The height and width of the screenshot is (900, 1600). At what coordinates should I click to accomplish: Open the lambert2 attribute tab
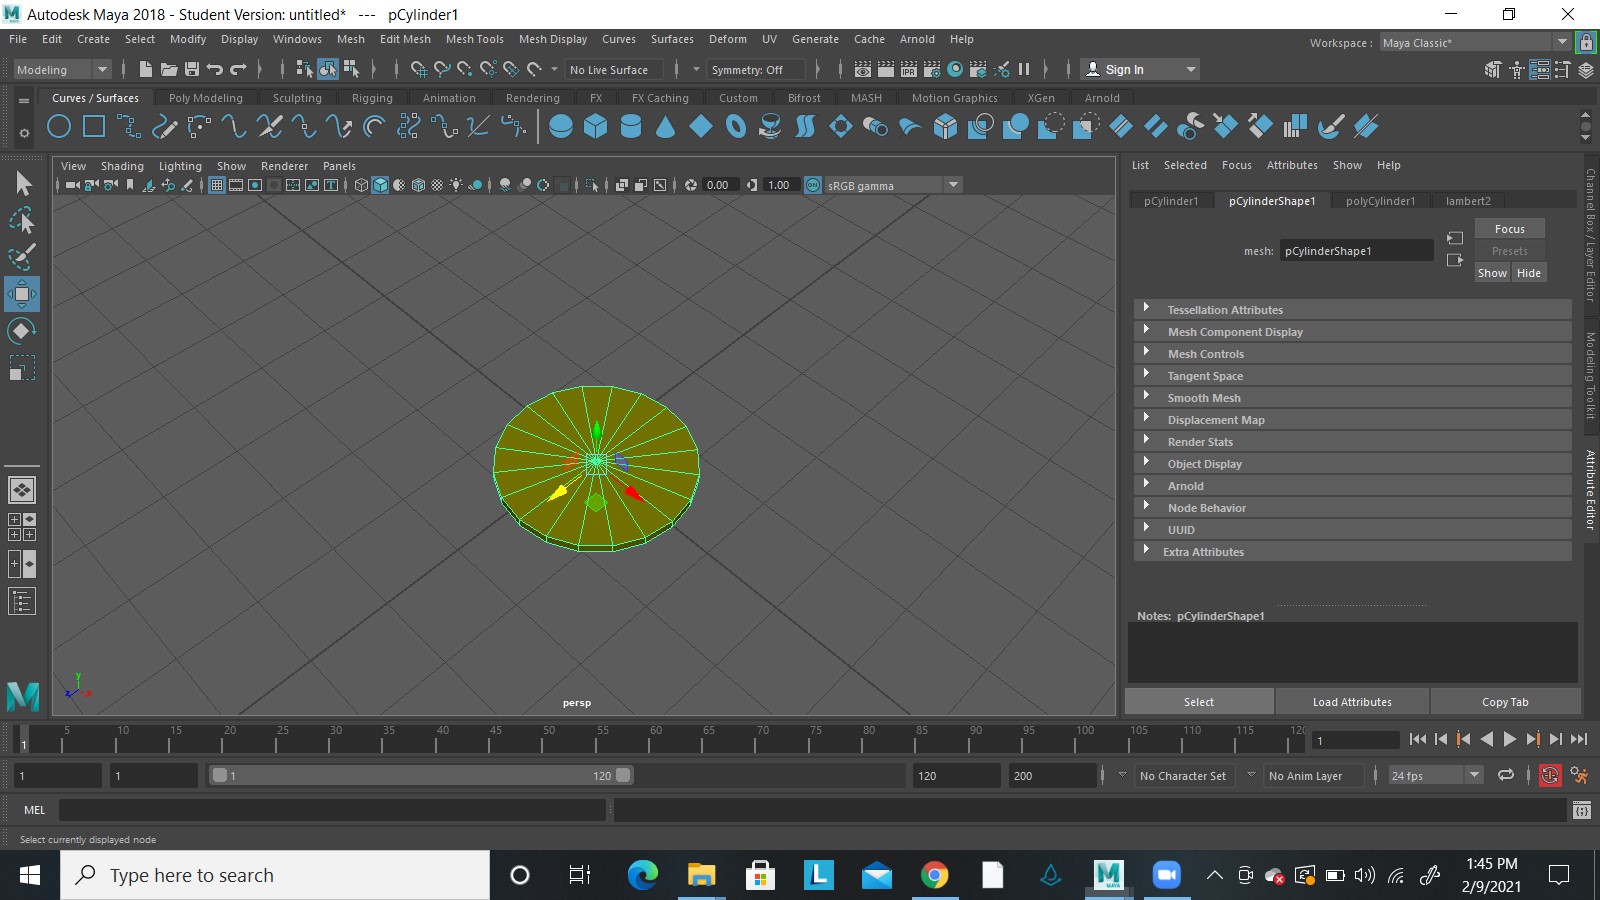[x=1468, y=201]
